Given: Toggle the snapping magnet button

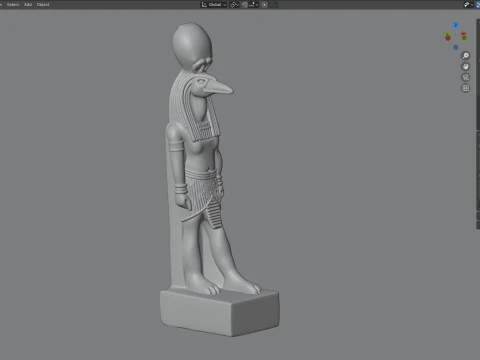Looking at the screenshot, I should 245,5.
